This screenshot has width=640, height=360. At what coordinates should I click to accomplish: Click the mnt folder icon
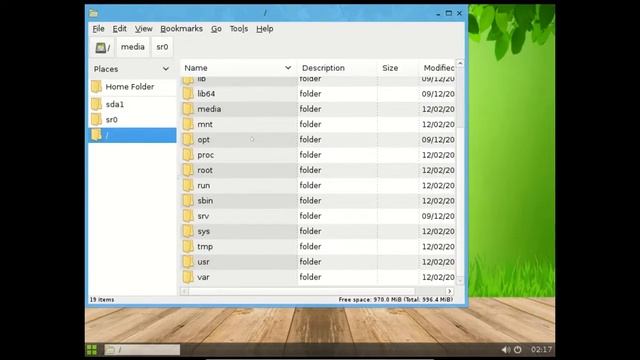point(188,124)
